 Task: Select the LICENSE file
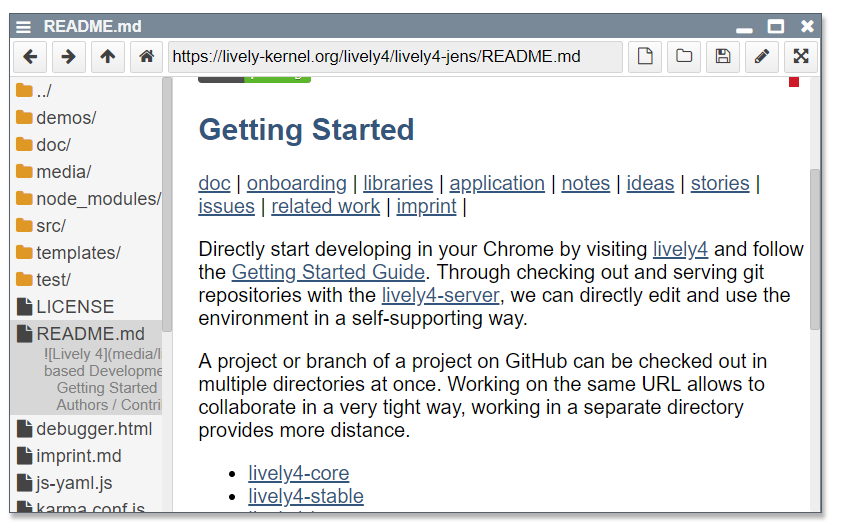coord(75,307)
